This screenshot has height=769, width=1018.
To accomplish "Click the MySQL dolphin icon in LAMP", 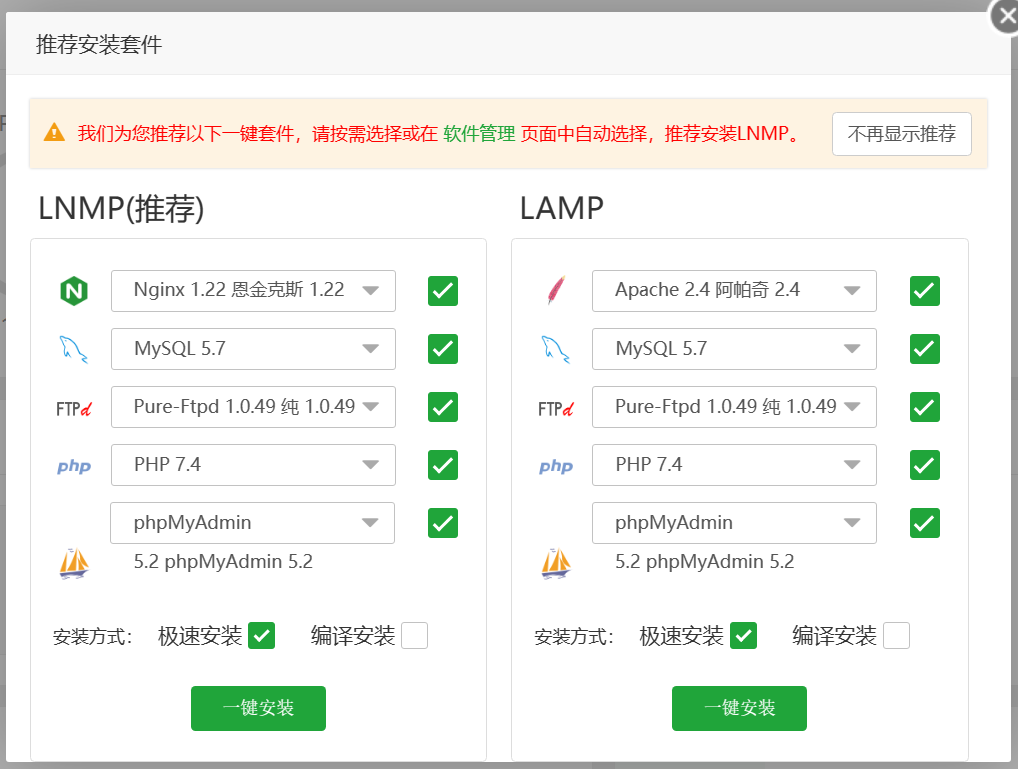I will click(x=555, y=349).
